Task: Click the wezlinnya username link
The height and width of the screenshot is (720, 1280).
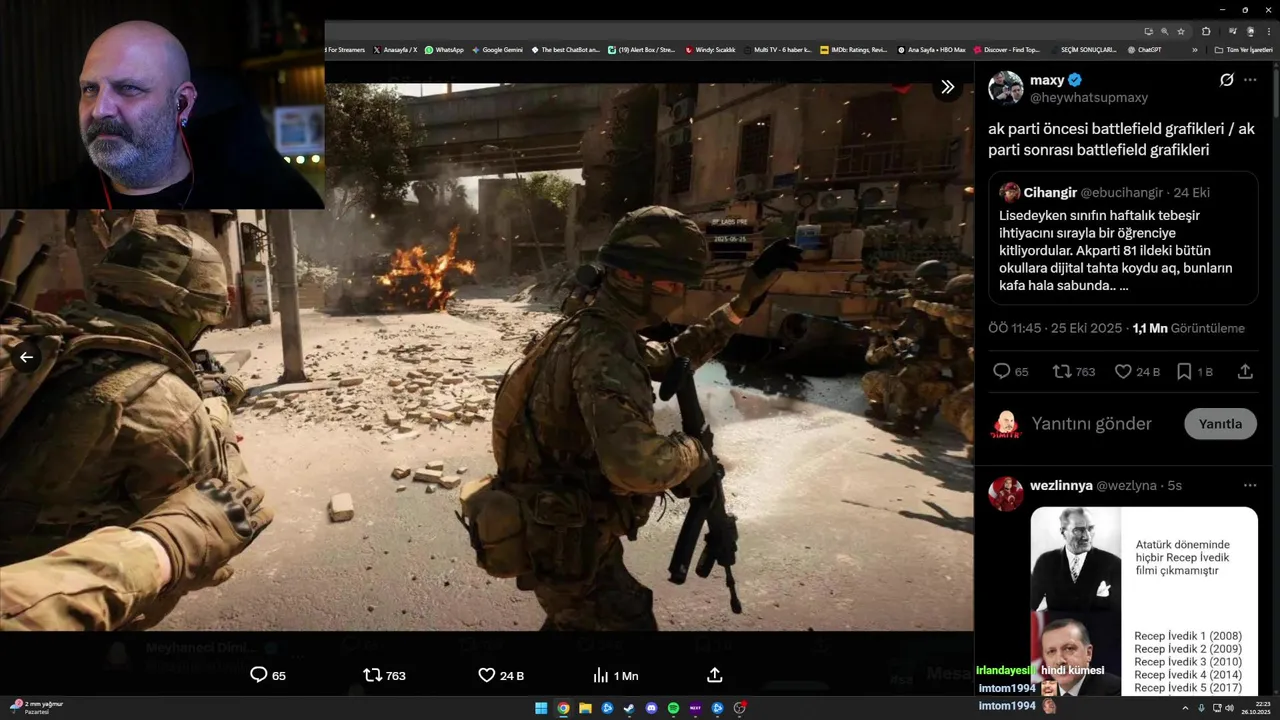Action: 1061,485
